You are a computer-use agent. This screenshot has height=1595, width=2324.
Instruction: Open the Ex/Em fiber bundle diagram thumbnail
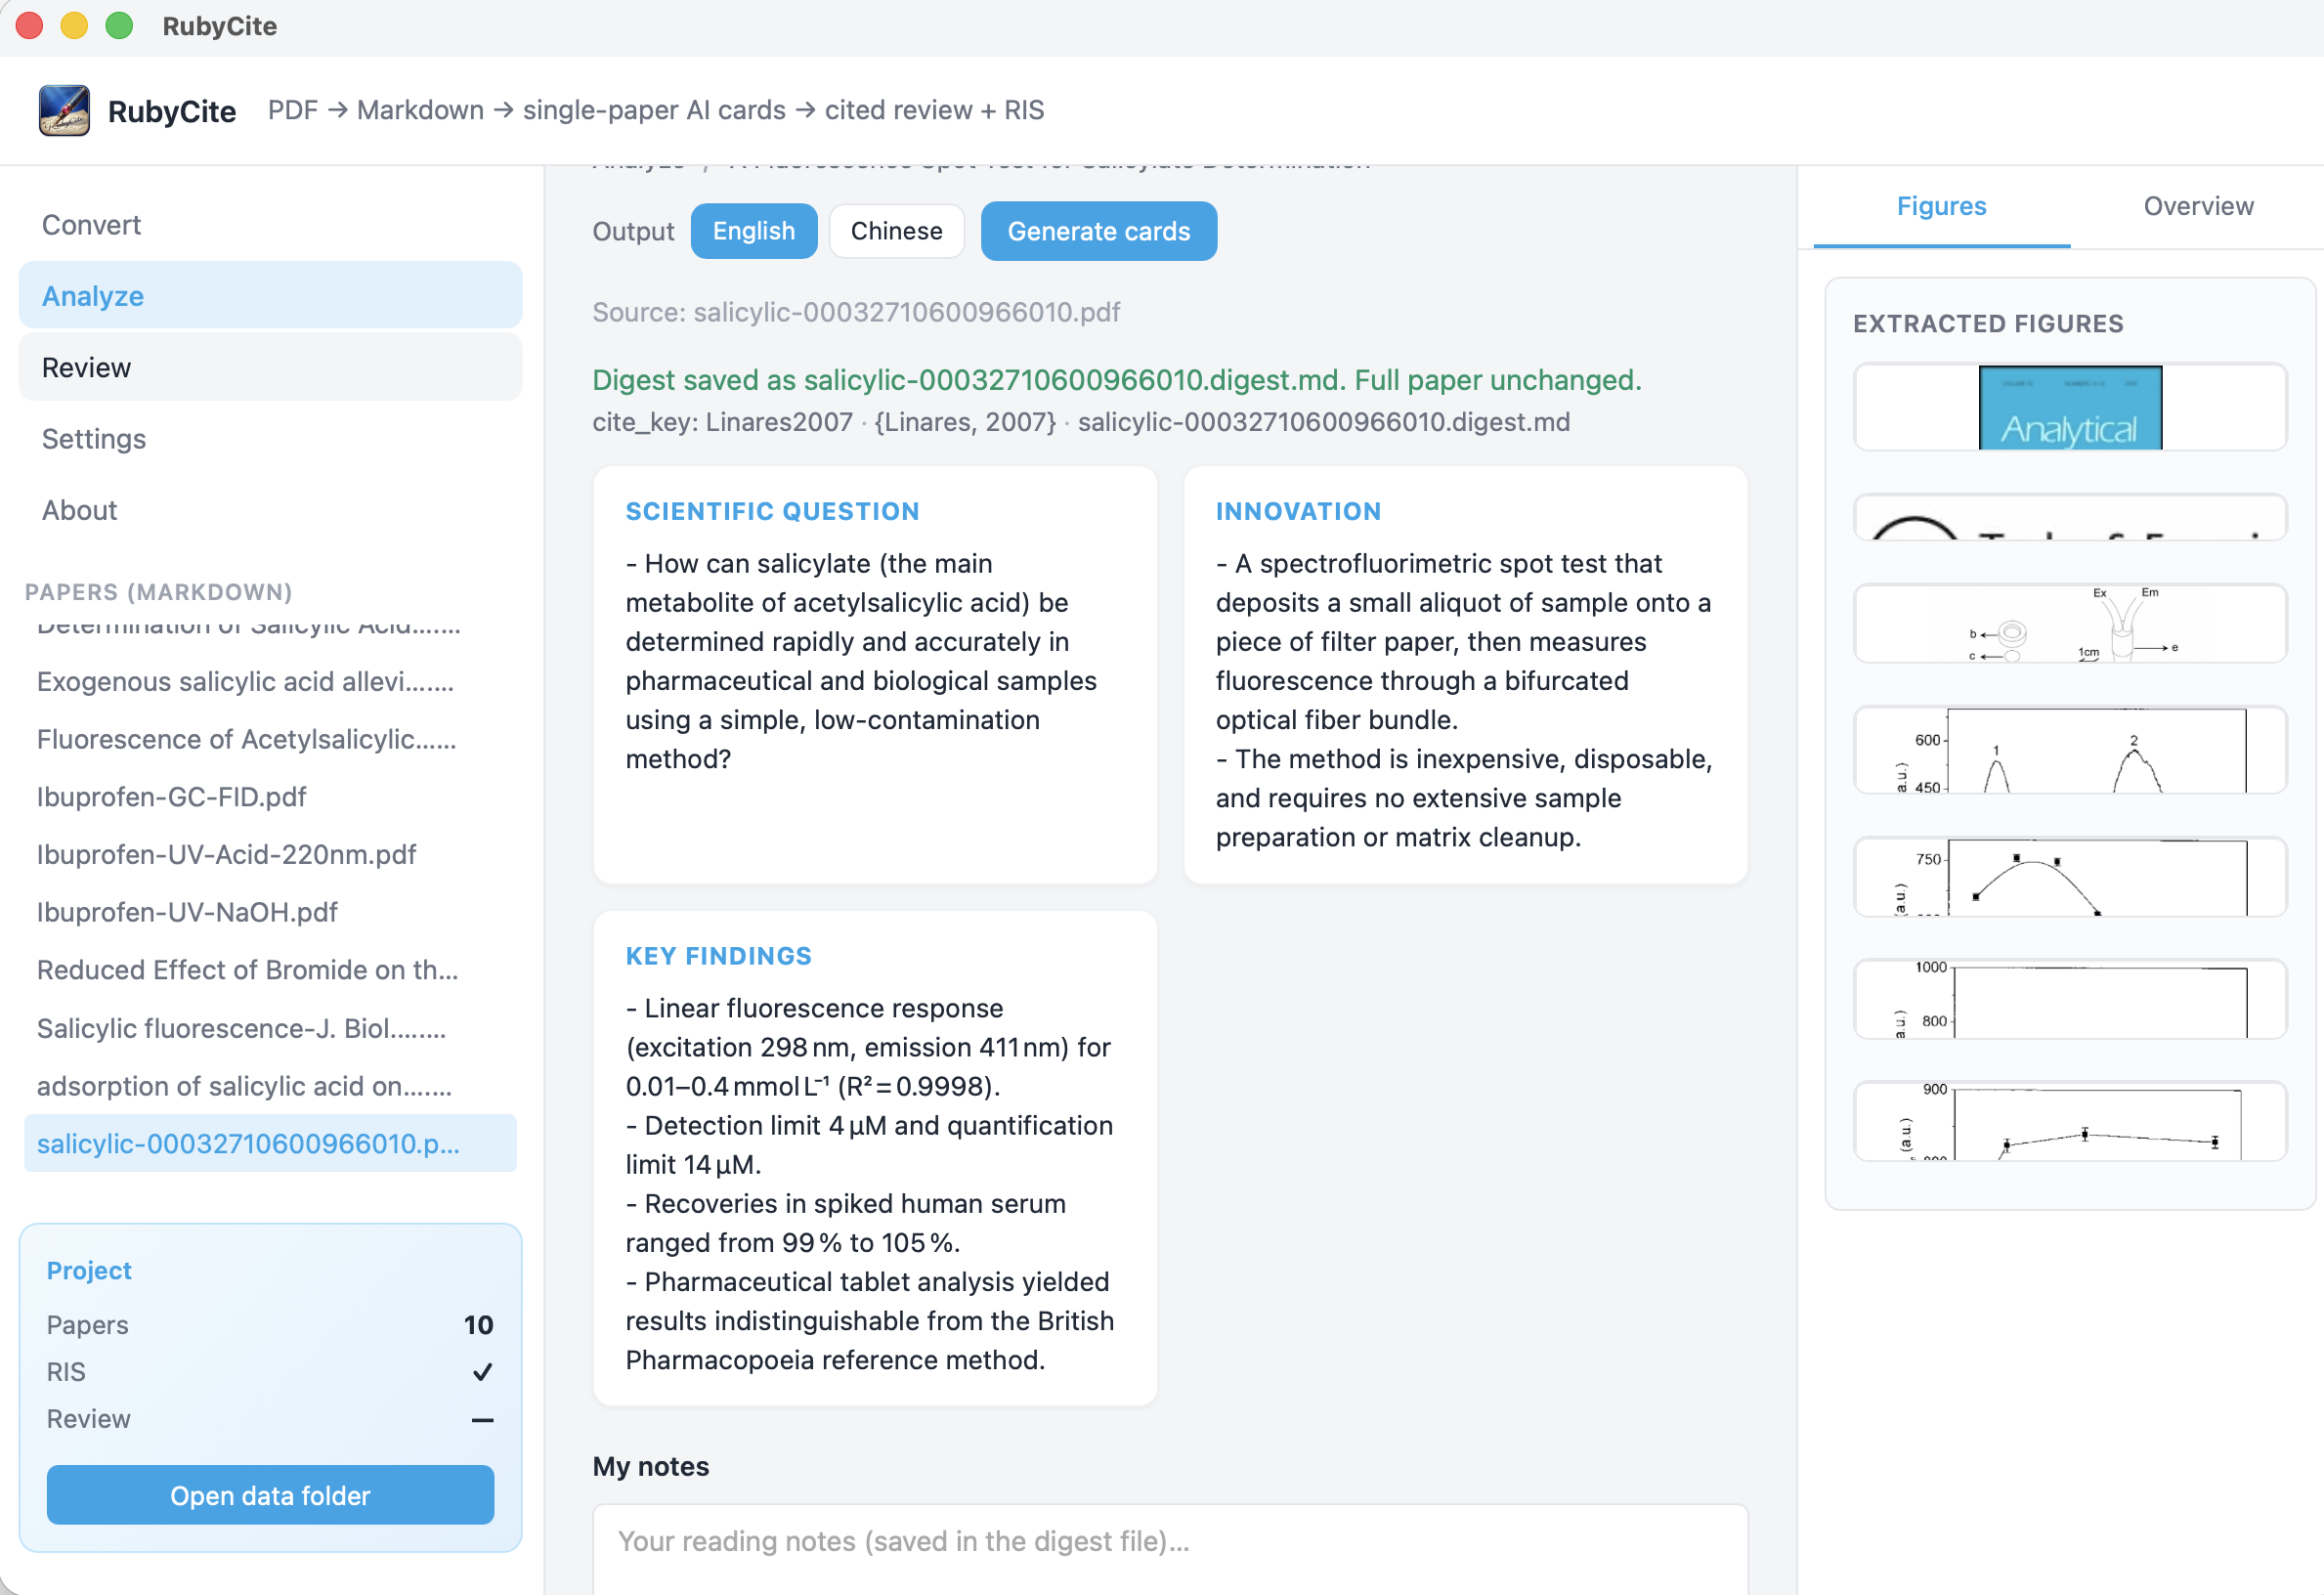tap(2070, 623)
